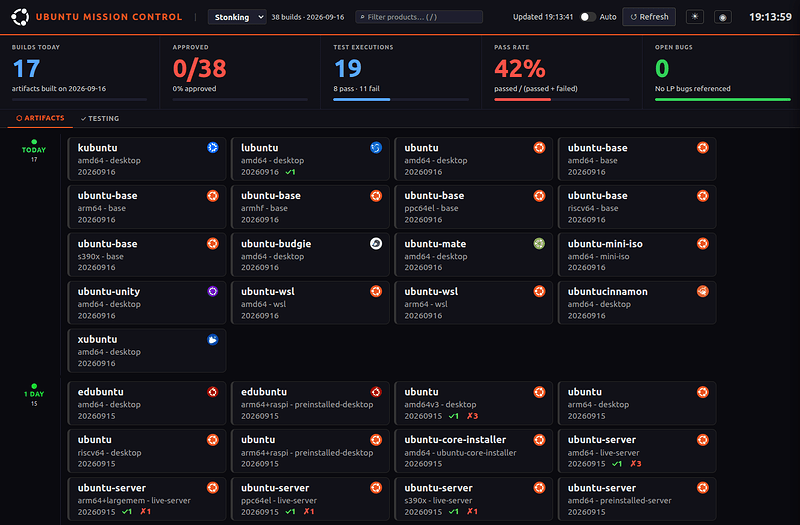
Task: Click the Edubuntu logo on the edubuntu arm64+raspi card
Action: tap(376, 392)
